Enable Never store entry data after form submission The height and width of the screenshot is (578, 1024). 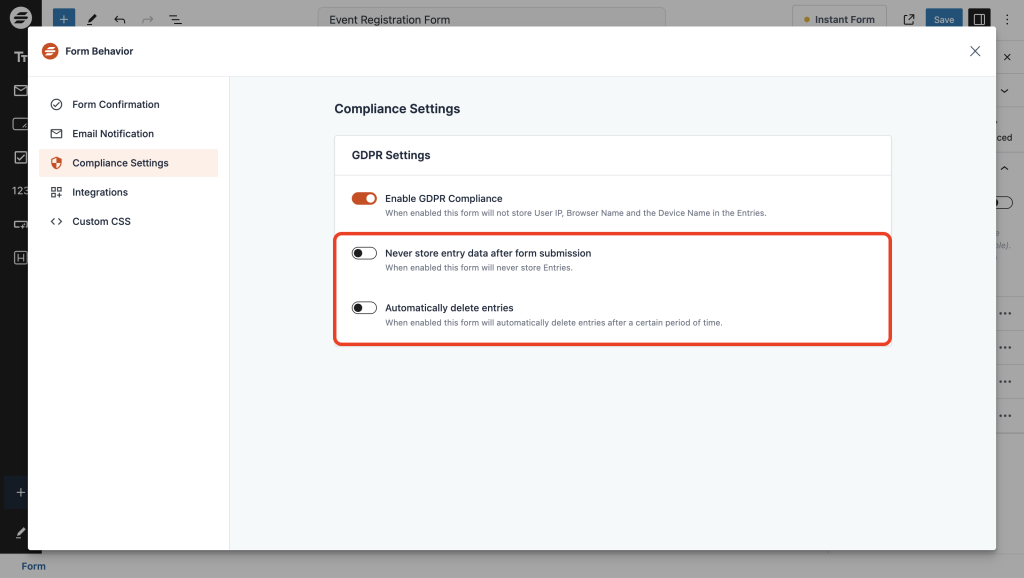[x=364, y=252]
